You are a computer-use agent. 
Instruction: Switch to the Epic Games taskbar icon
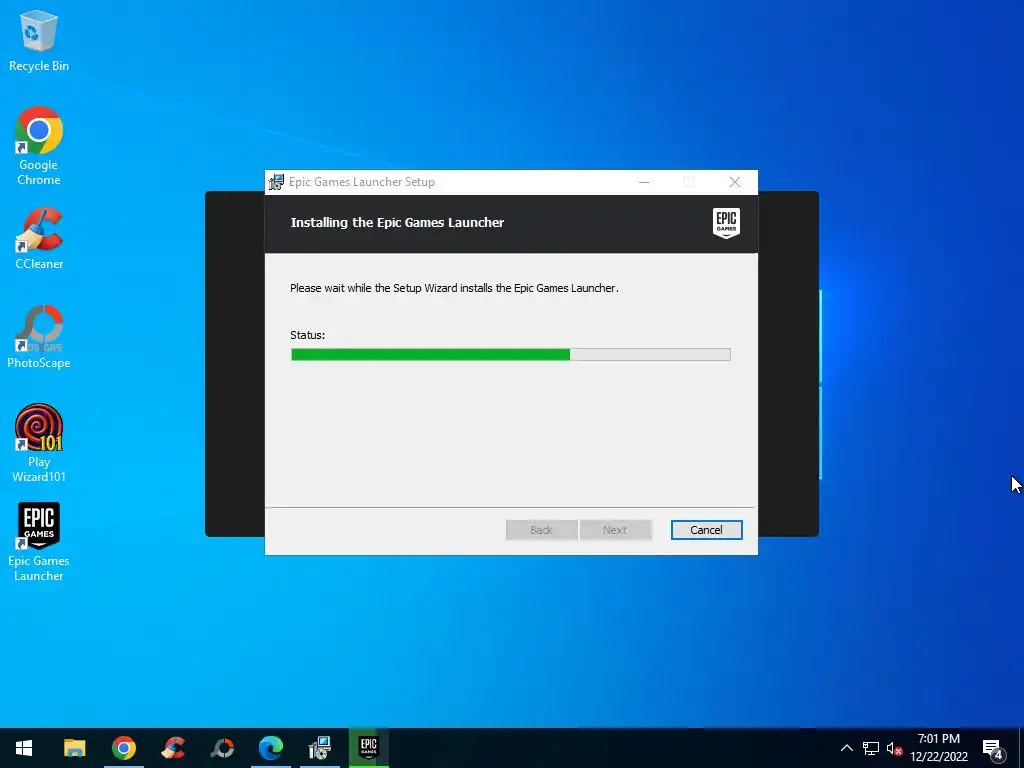369,748
